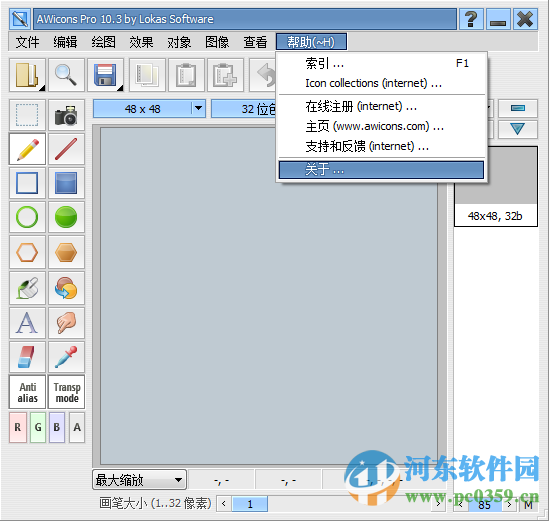Choose Icon collections (internet) entry
The height and width of the screenshot is (521, 549).
[x=381, y=83]
